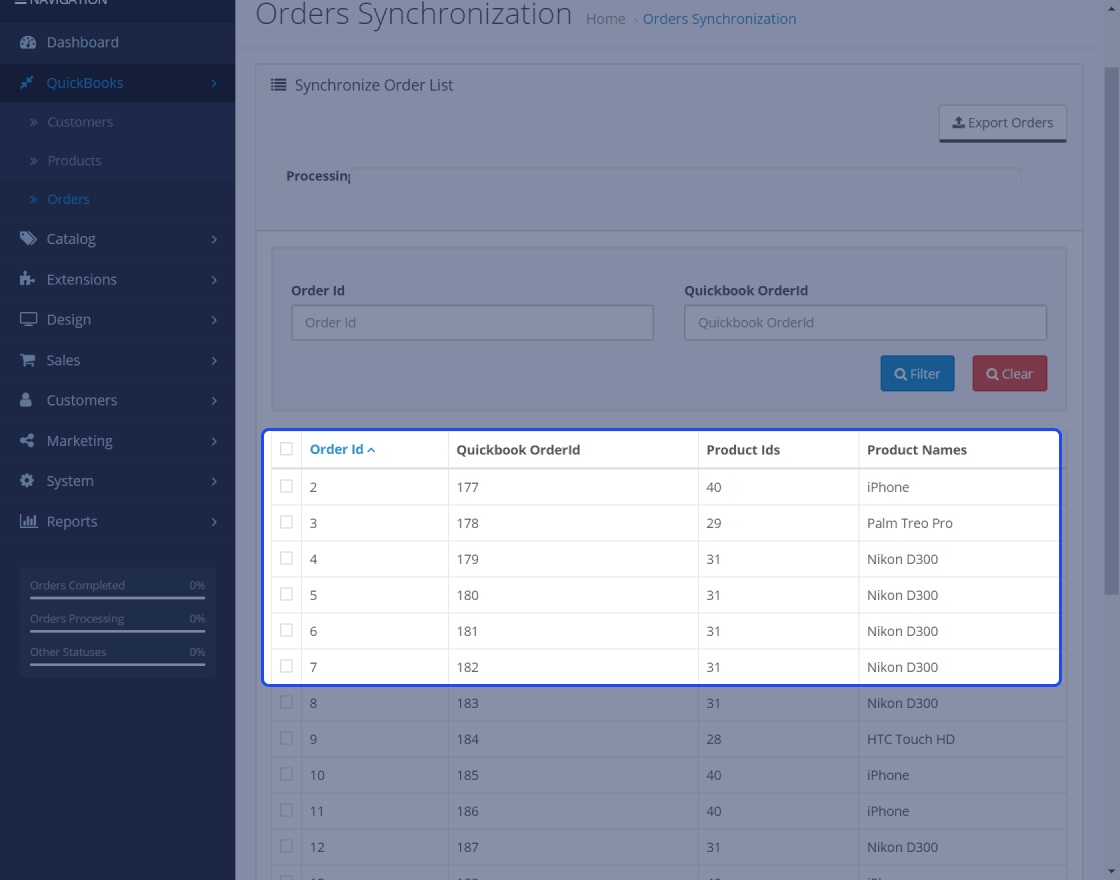Image resolution: width=1120 pixels, height=880 pixels.
Task: Click the Design monitor icon
Action: [x=28, y=319]
